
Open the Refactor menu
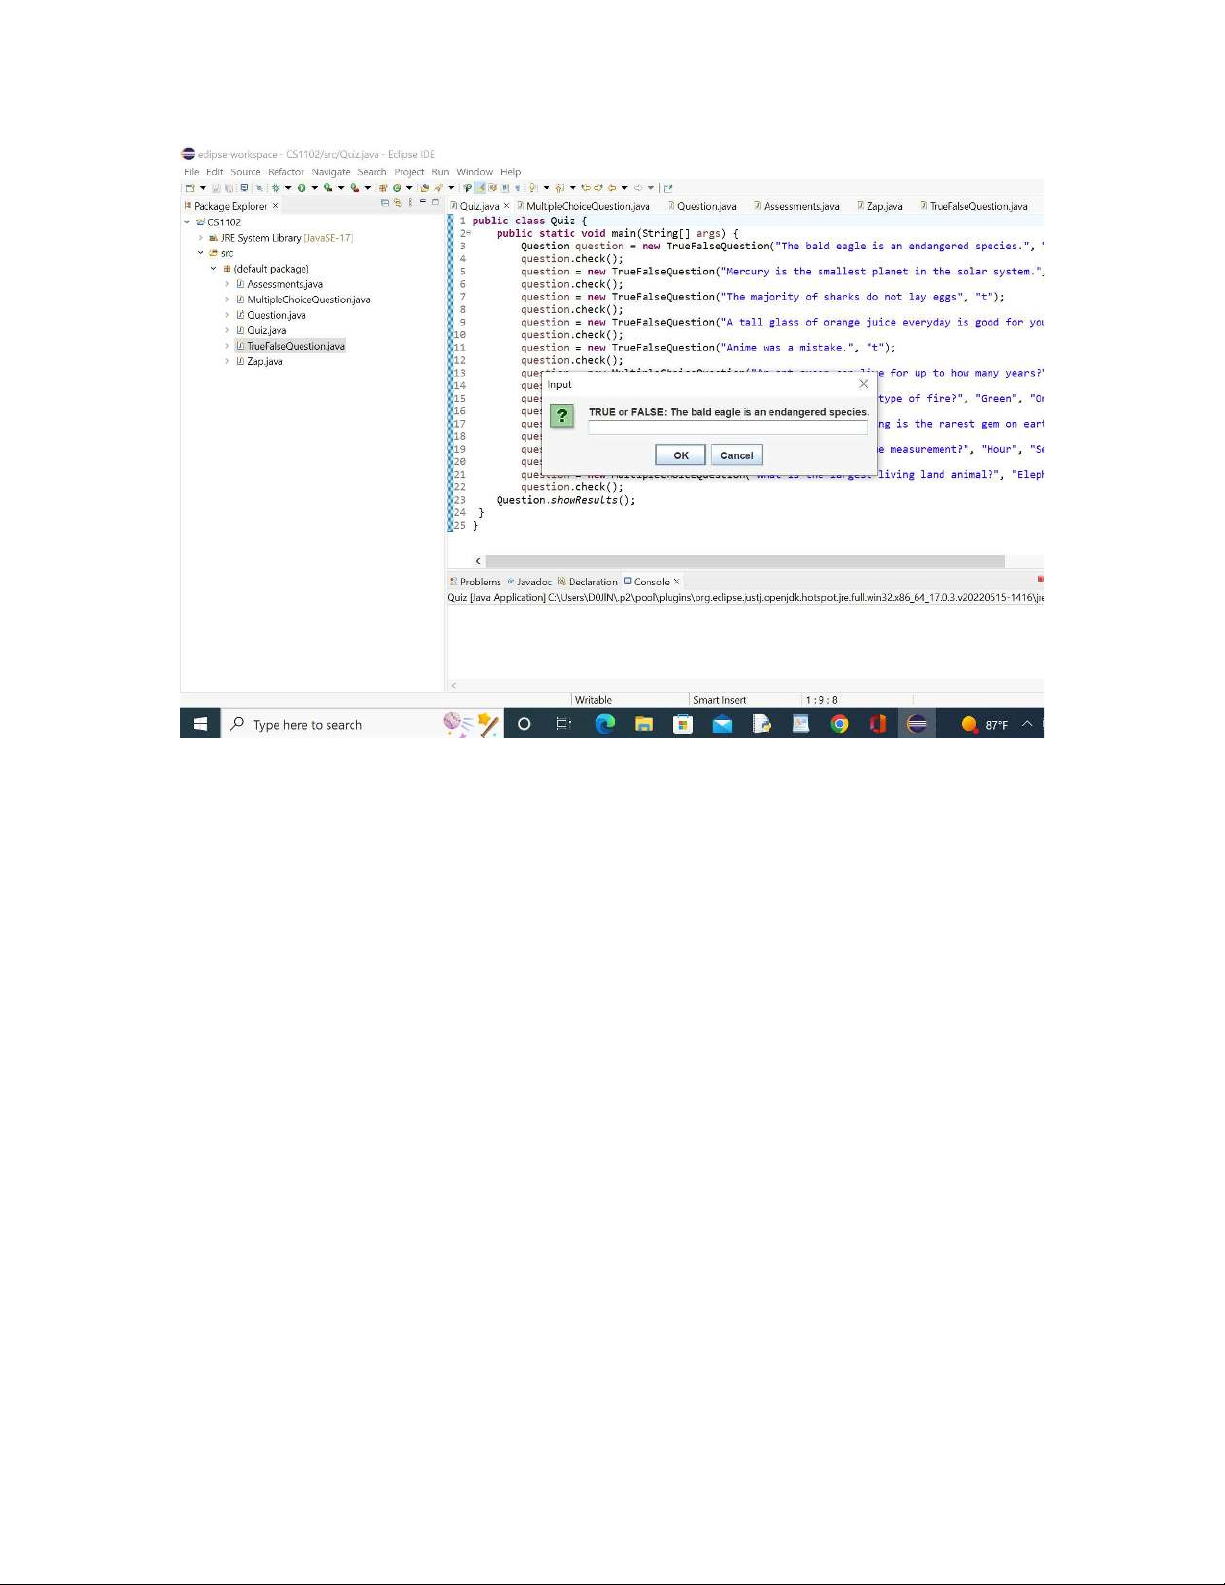[x=285, y=172]
